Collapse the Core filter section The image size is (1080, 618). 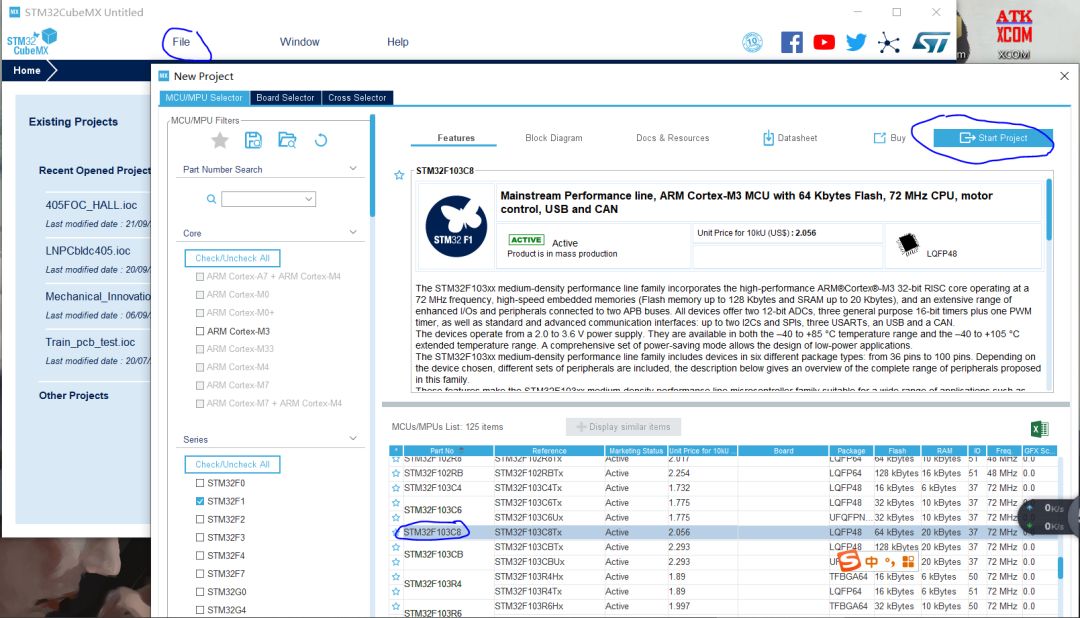tap(353, 233)
